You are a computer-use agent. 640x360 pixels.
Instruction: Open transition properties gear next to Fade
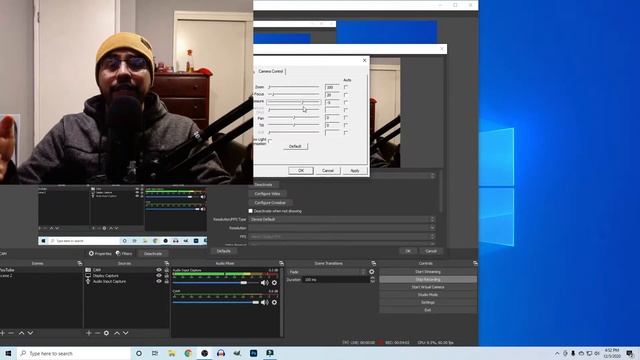(371, 272)
